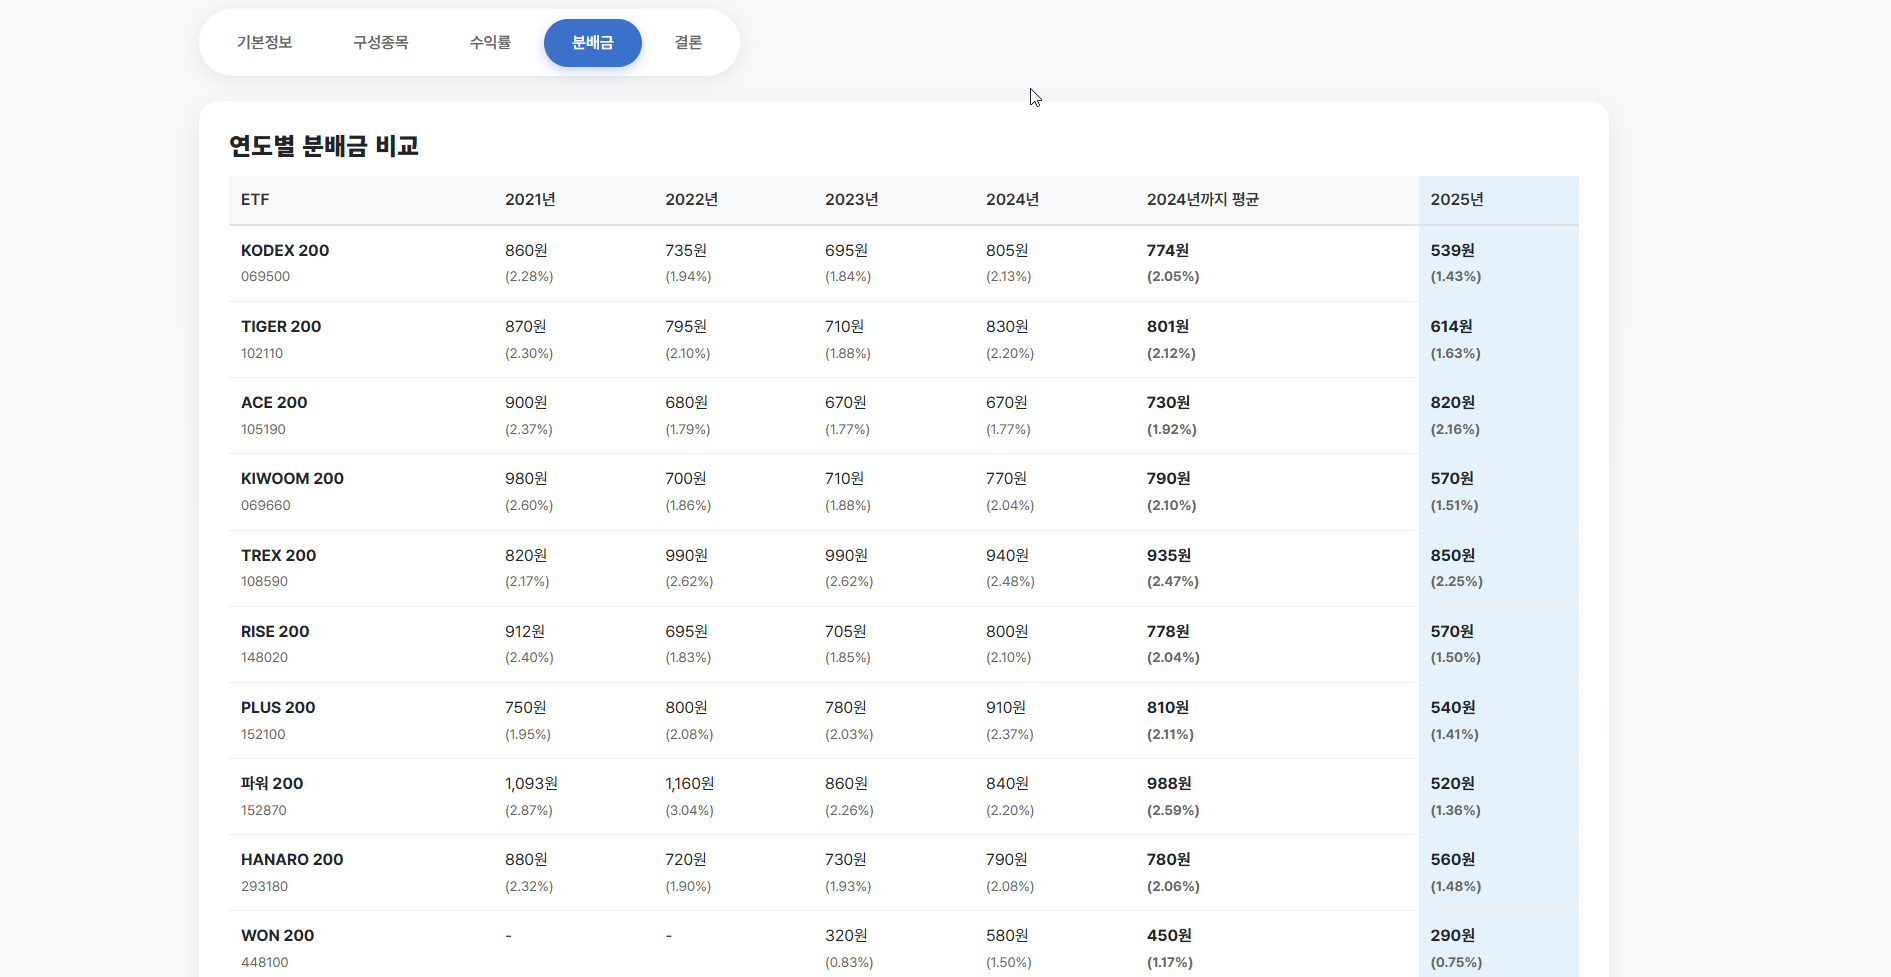Click ticker code 448100
Image resolution: width=1891 pixels, height=977 pixels.
[x=265, y=963]
